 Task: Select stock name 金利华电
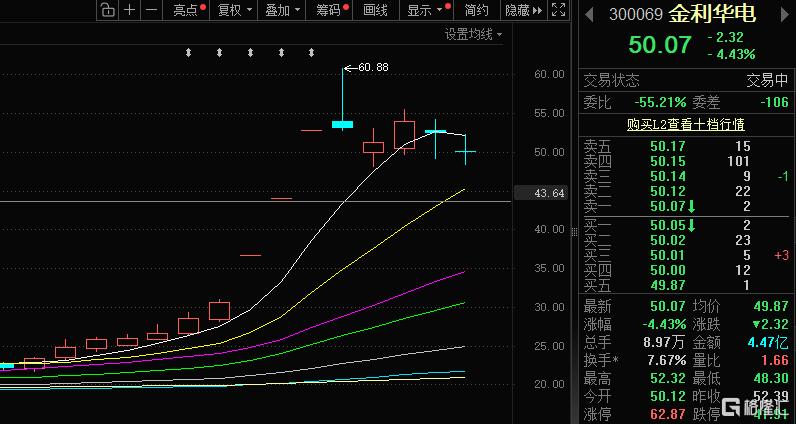(712, 14)
